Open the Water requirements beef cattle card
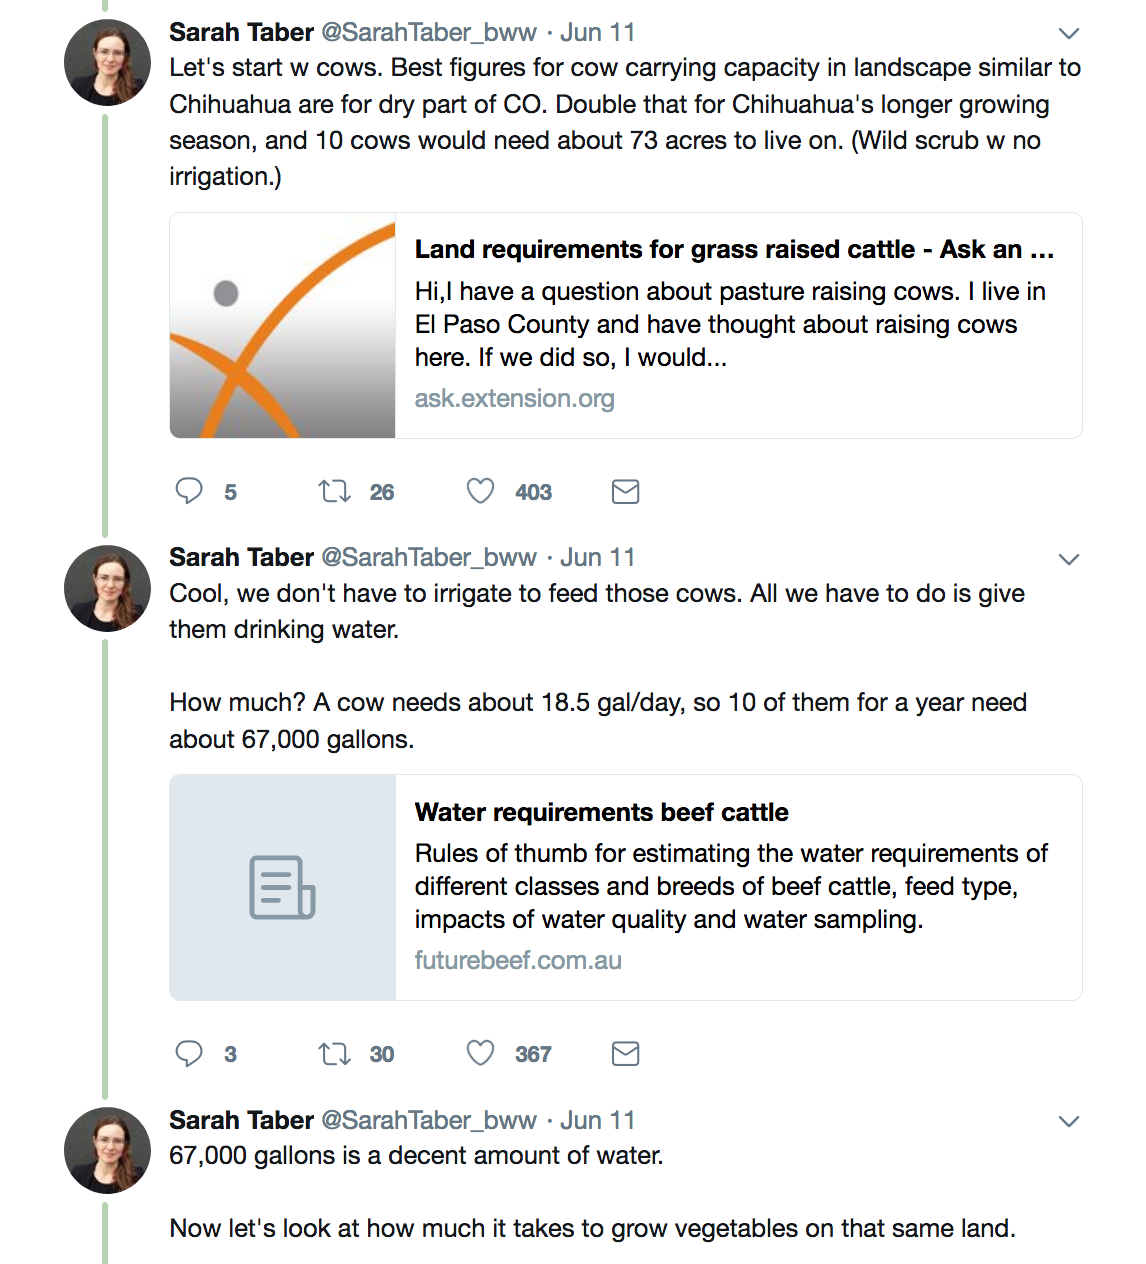Viewport: 1146px width, 1264px height. coord(601,812)
